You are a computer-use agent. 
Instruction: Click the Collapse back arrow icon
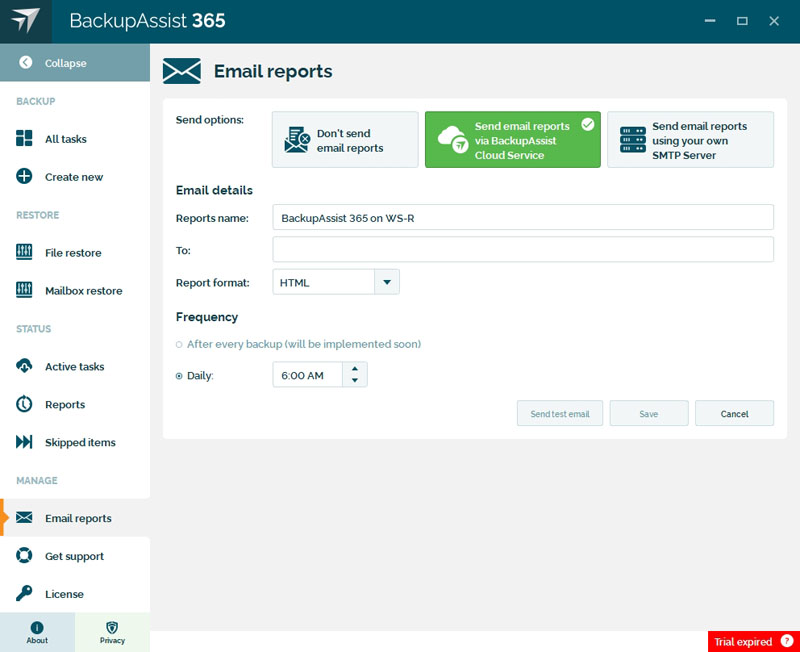(x=26, y=62)
